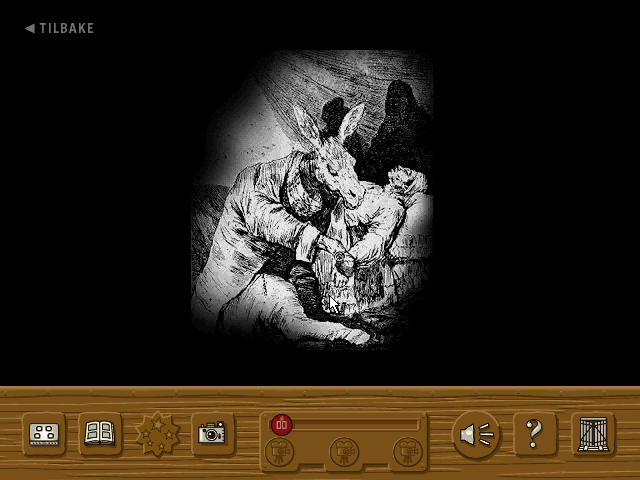Click the loudspeaker sound icon

[x=476, y=434]
